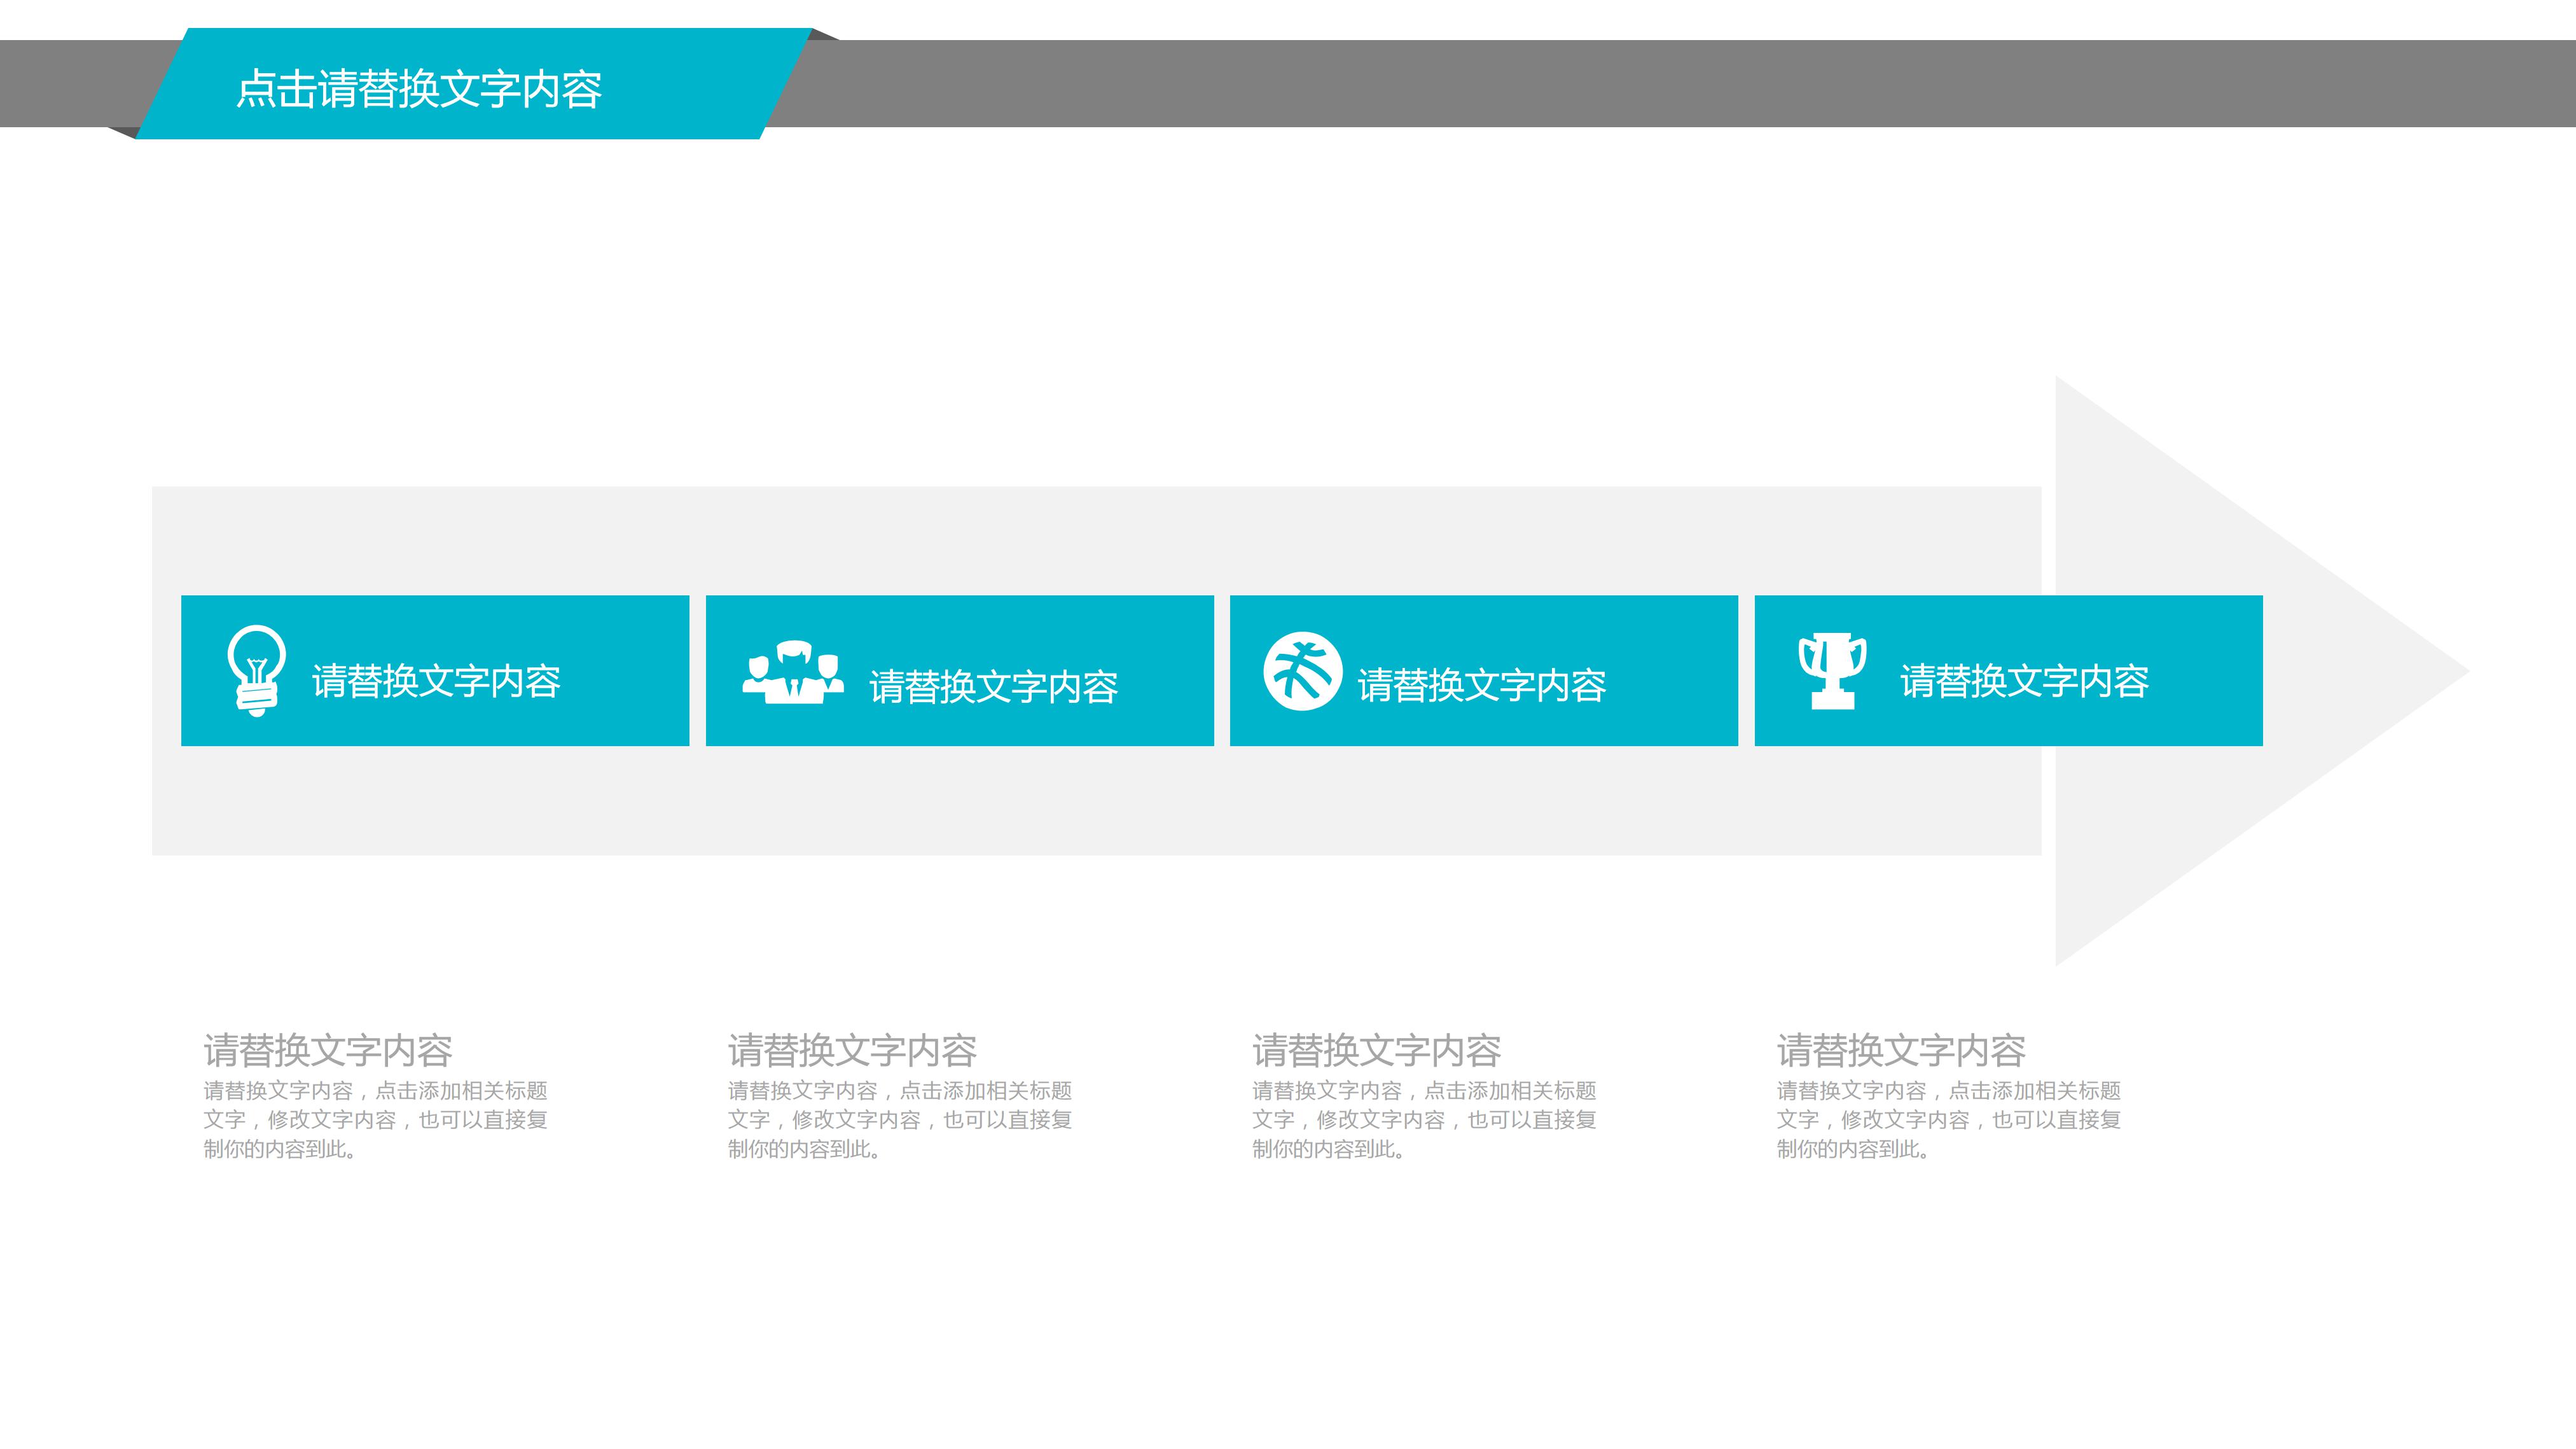The height and width of the screenshot is (1449, 2576).
Task: Click the light bulb icon
Action: tap(256, 670)
